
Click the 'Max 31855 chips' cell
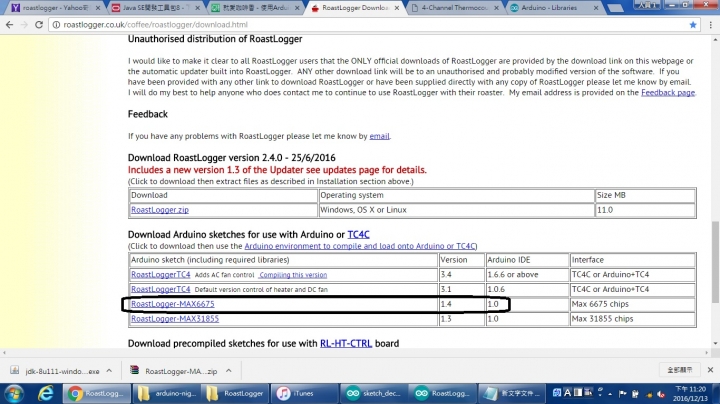[x=633, y=319]
